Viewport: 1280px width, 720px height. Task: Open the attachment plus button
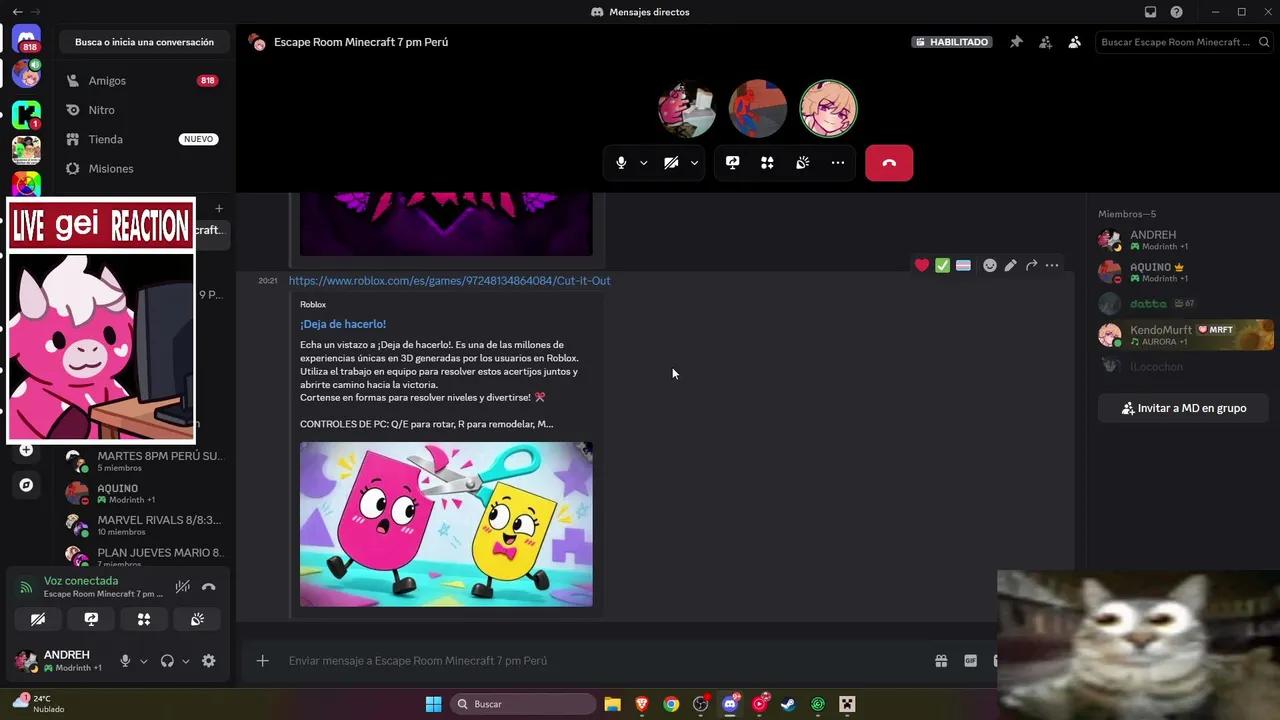pyautogui.click(x=262, y=661)
